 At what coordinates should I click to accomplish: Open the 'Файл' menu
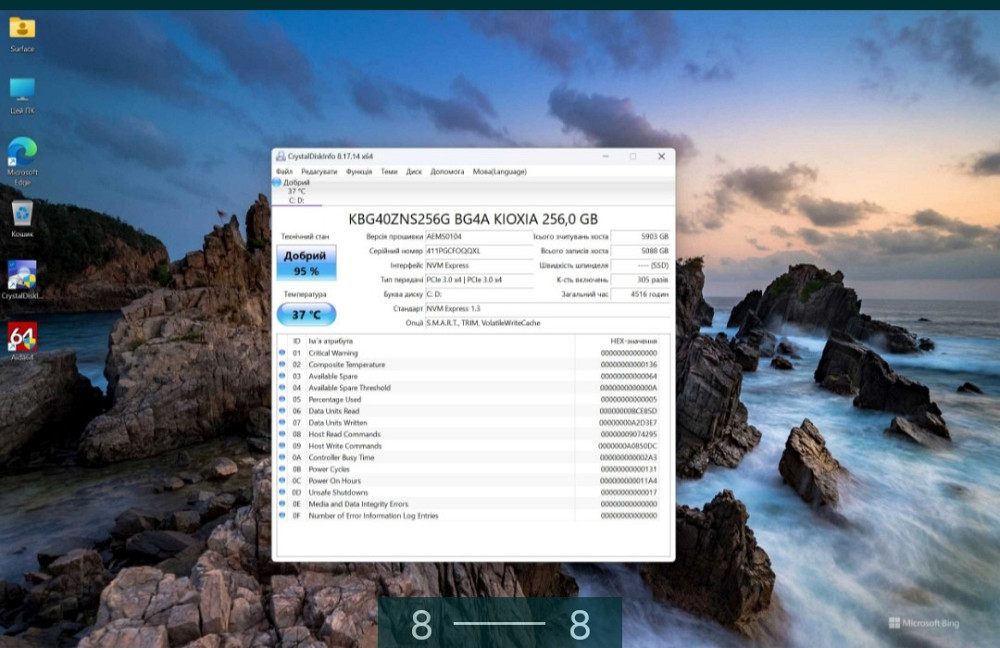pyautogui.click(x=285, y=172)
